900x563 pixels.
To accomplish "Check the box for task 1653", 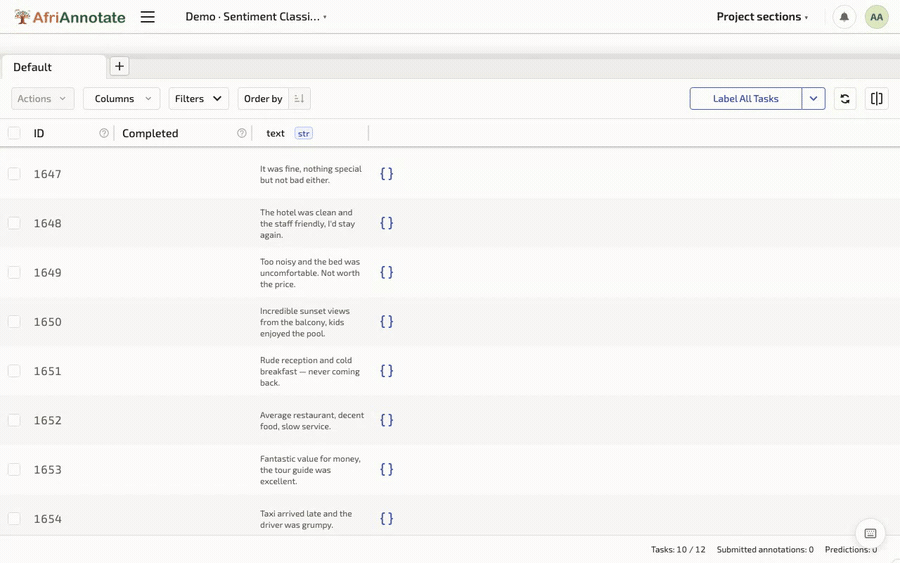I will tap(14, 470).
